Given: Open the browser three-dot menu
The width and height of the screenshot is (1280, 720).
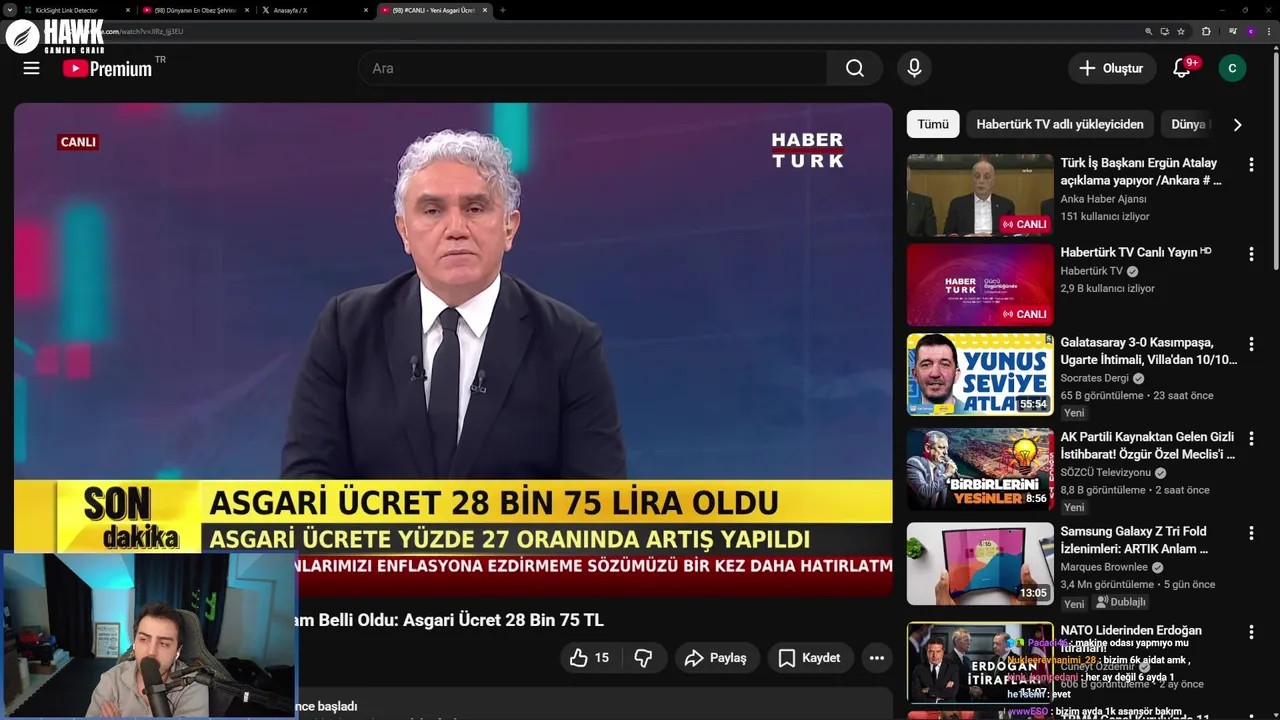Looking at the screenshot, I should (x=1267, y=31).
